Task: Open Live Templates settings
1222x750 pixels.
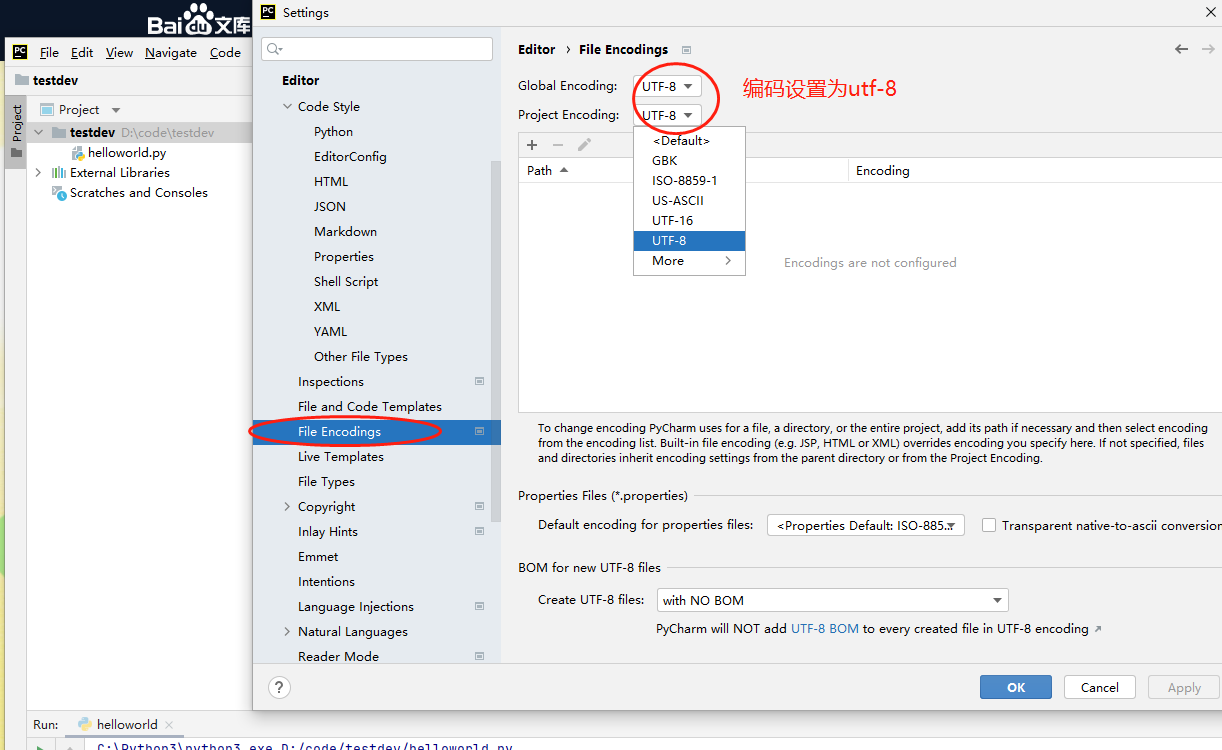Action: pos(341,456)
